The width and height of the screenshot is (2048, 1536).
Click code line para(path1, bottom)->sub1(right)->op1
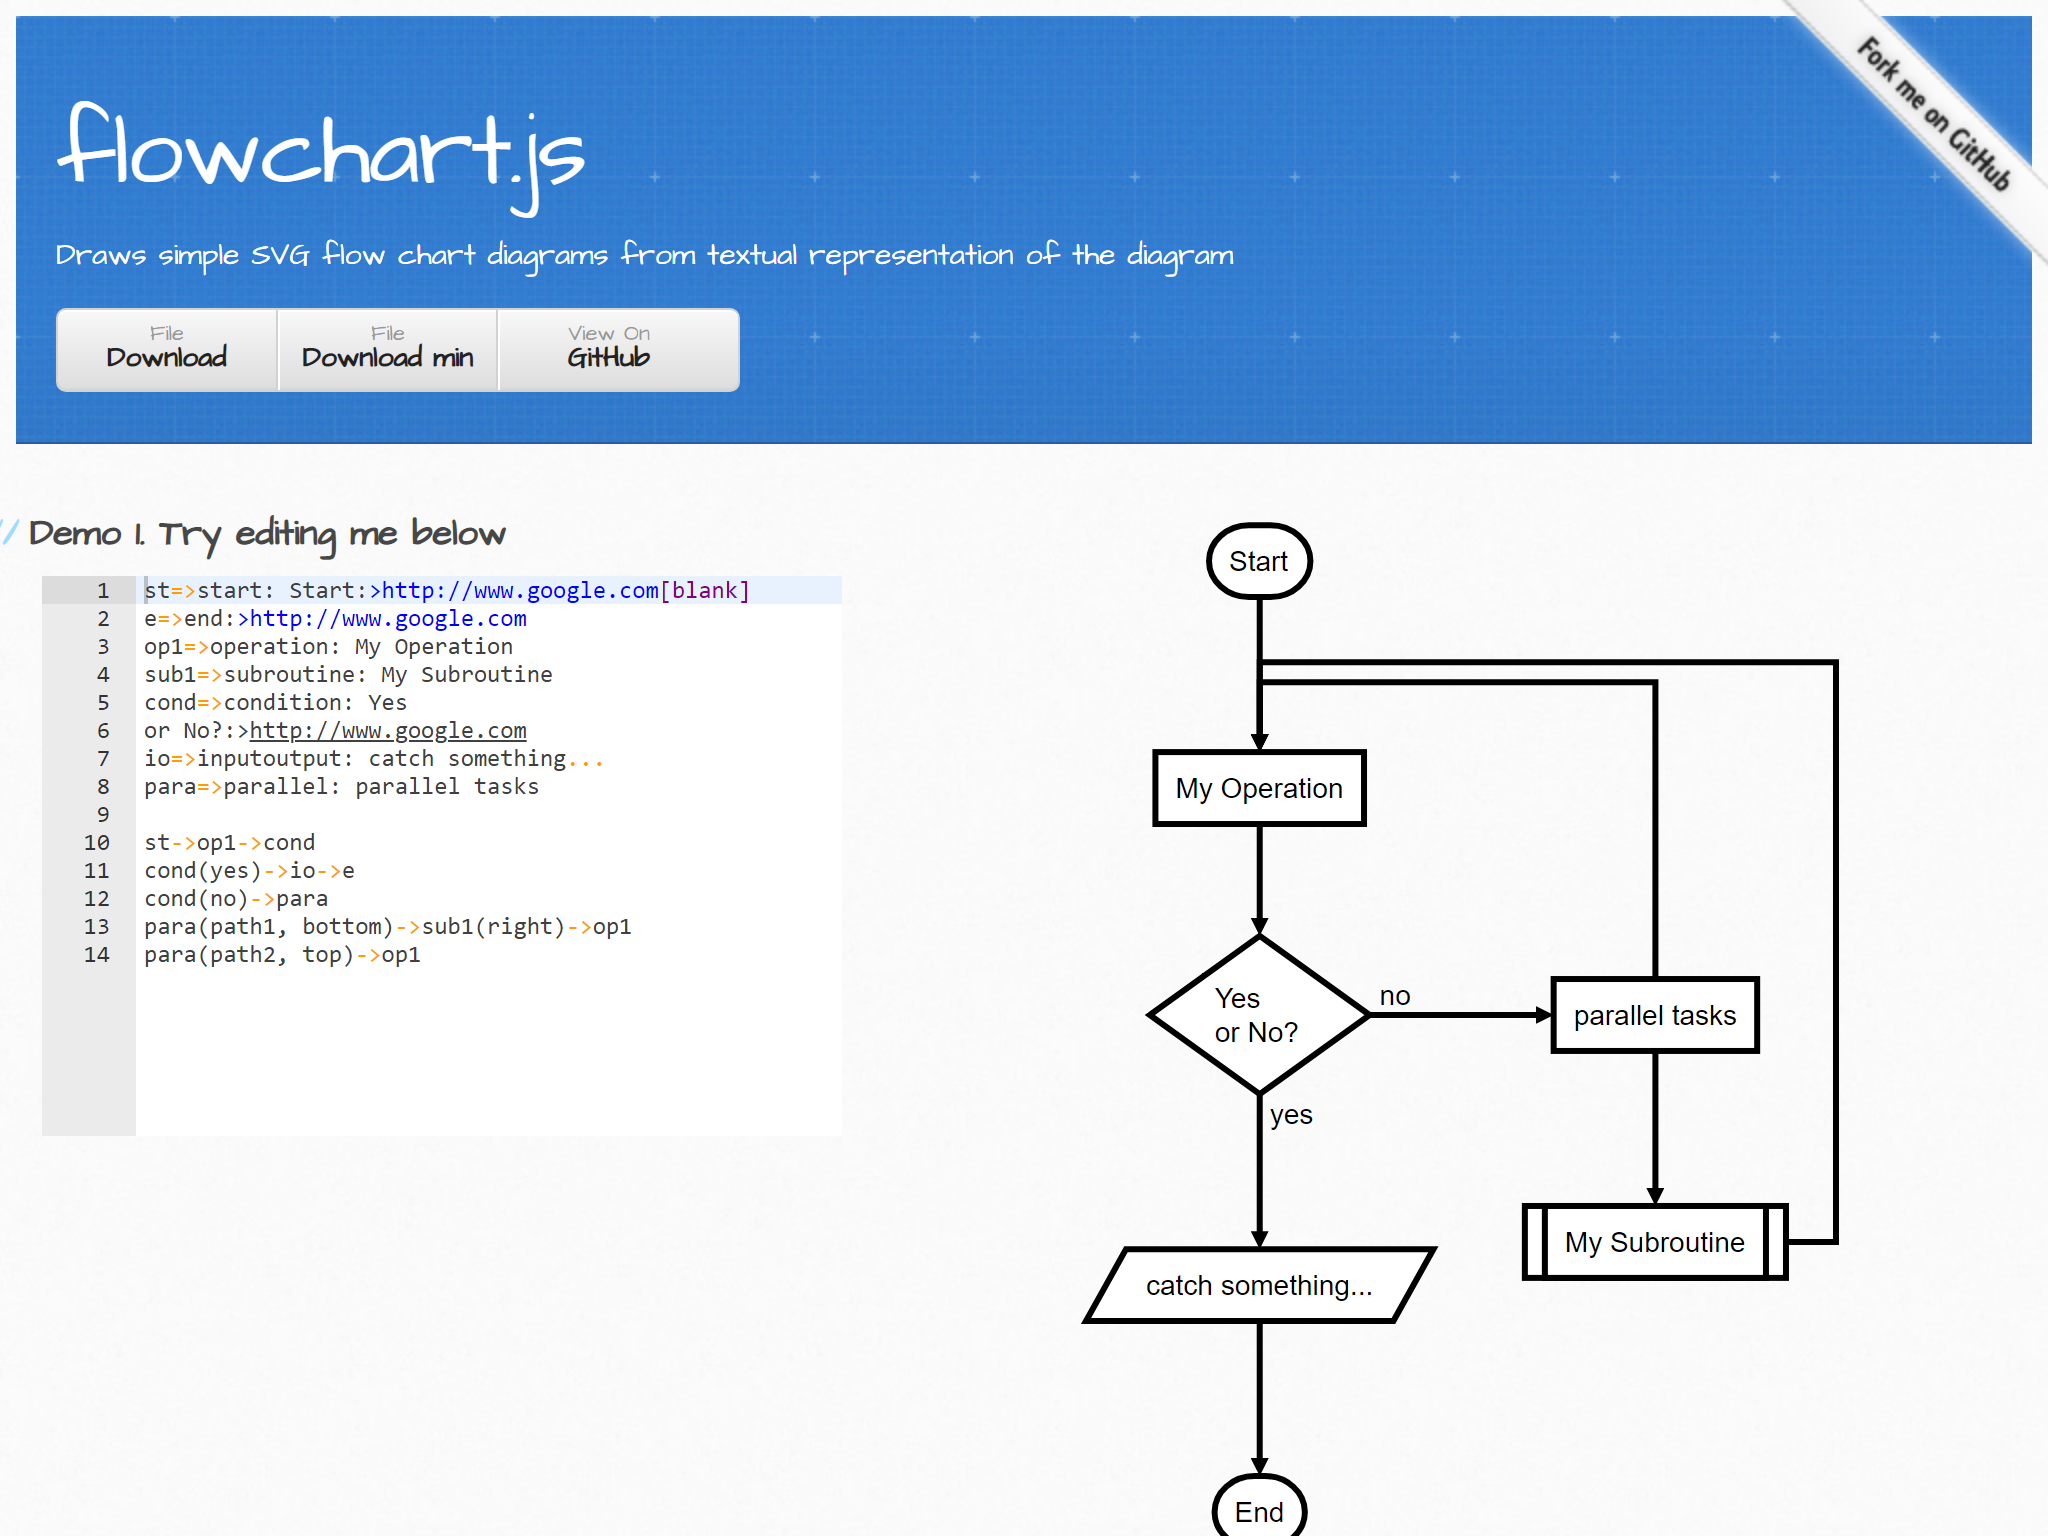(388, 926)
